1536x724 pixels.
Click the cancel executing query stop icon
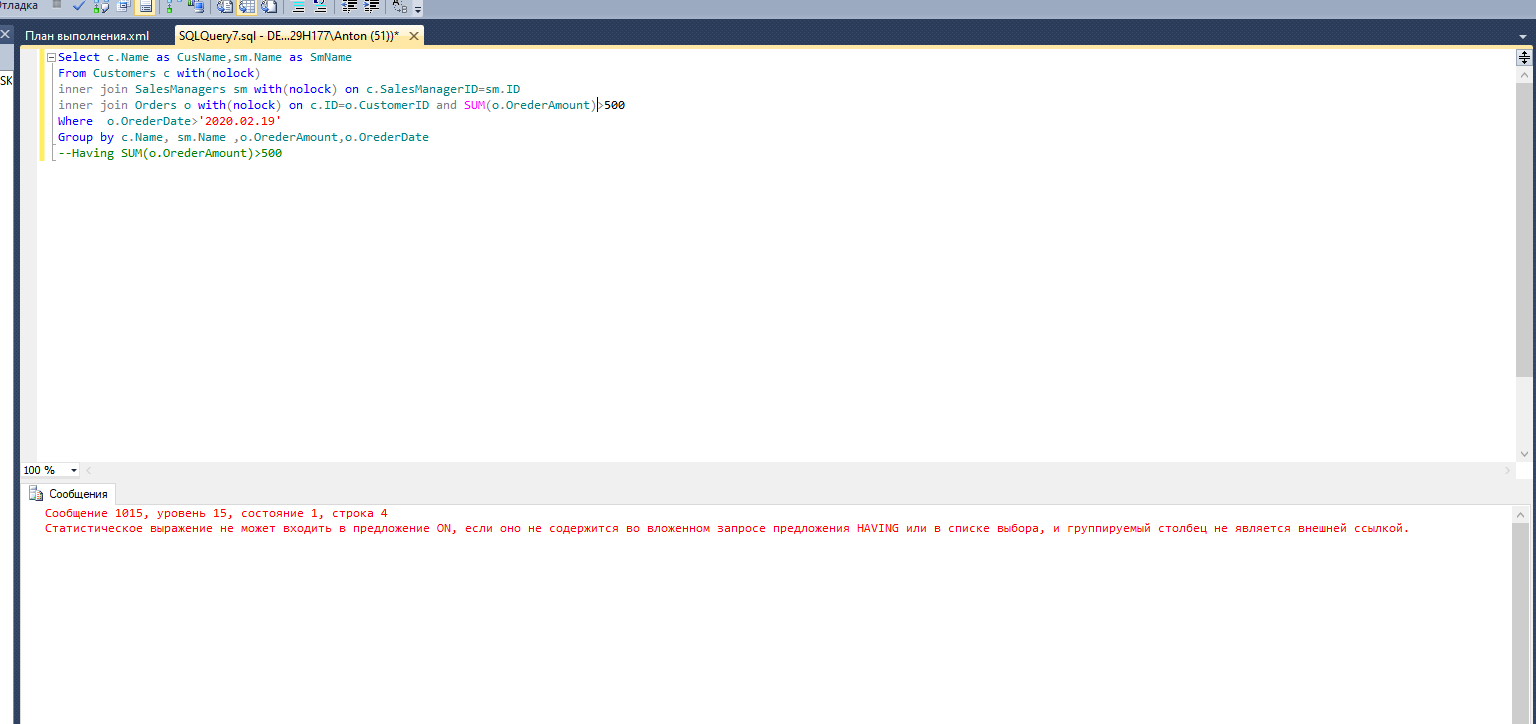57,5
